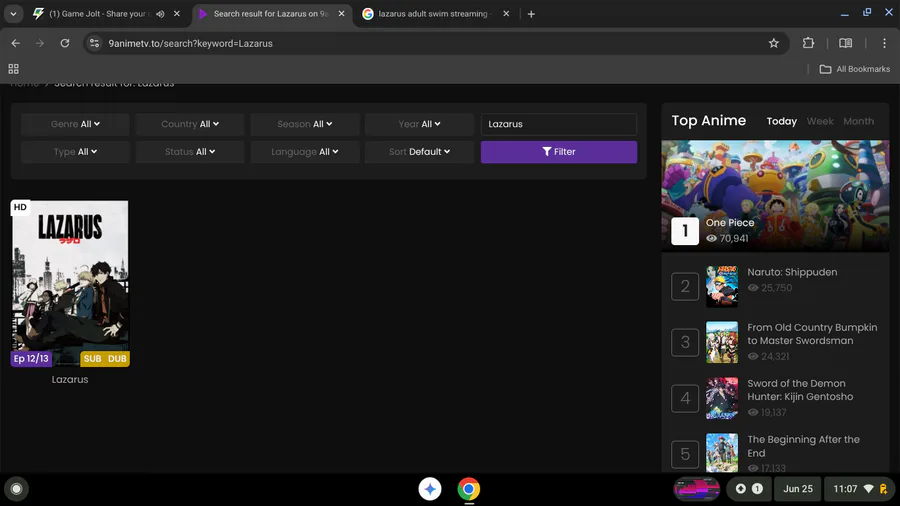The image size is (900, 506).
Task: Close the Game Jolt tab
Action: [x=177, y=14]
